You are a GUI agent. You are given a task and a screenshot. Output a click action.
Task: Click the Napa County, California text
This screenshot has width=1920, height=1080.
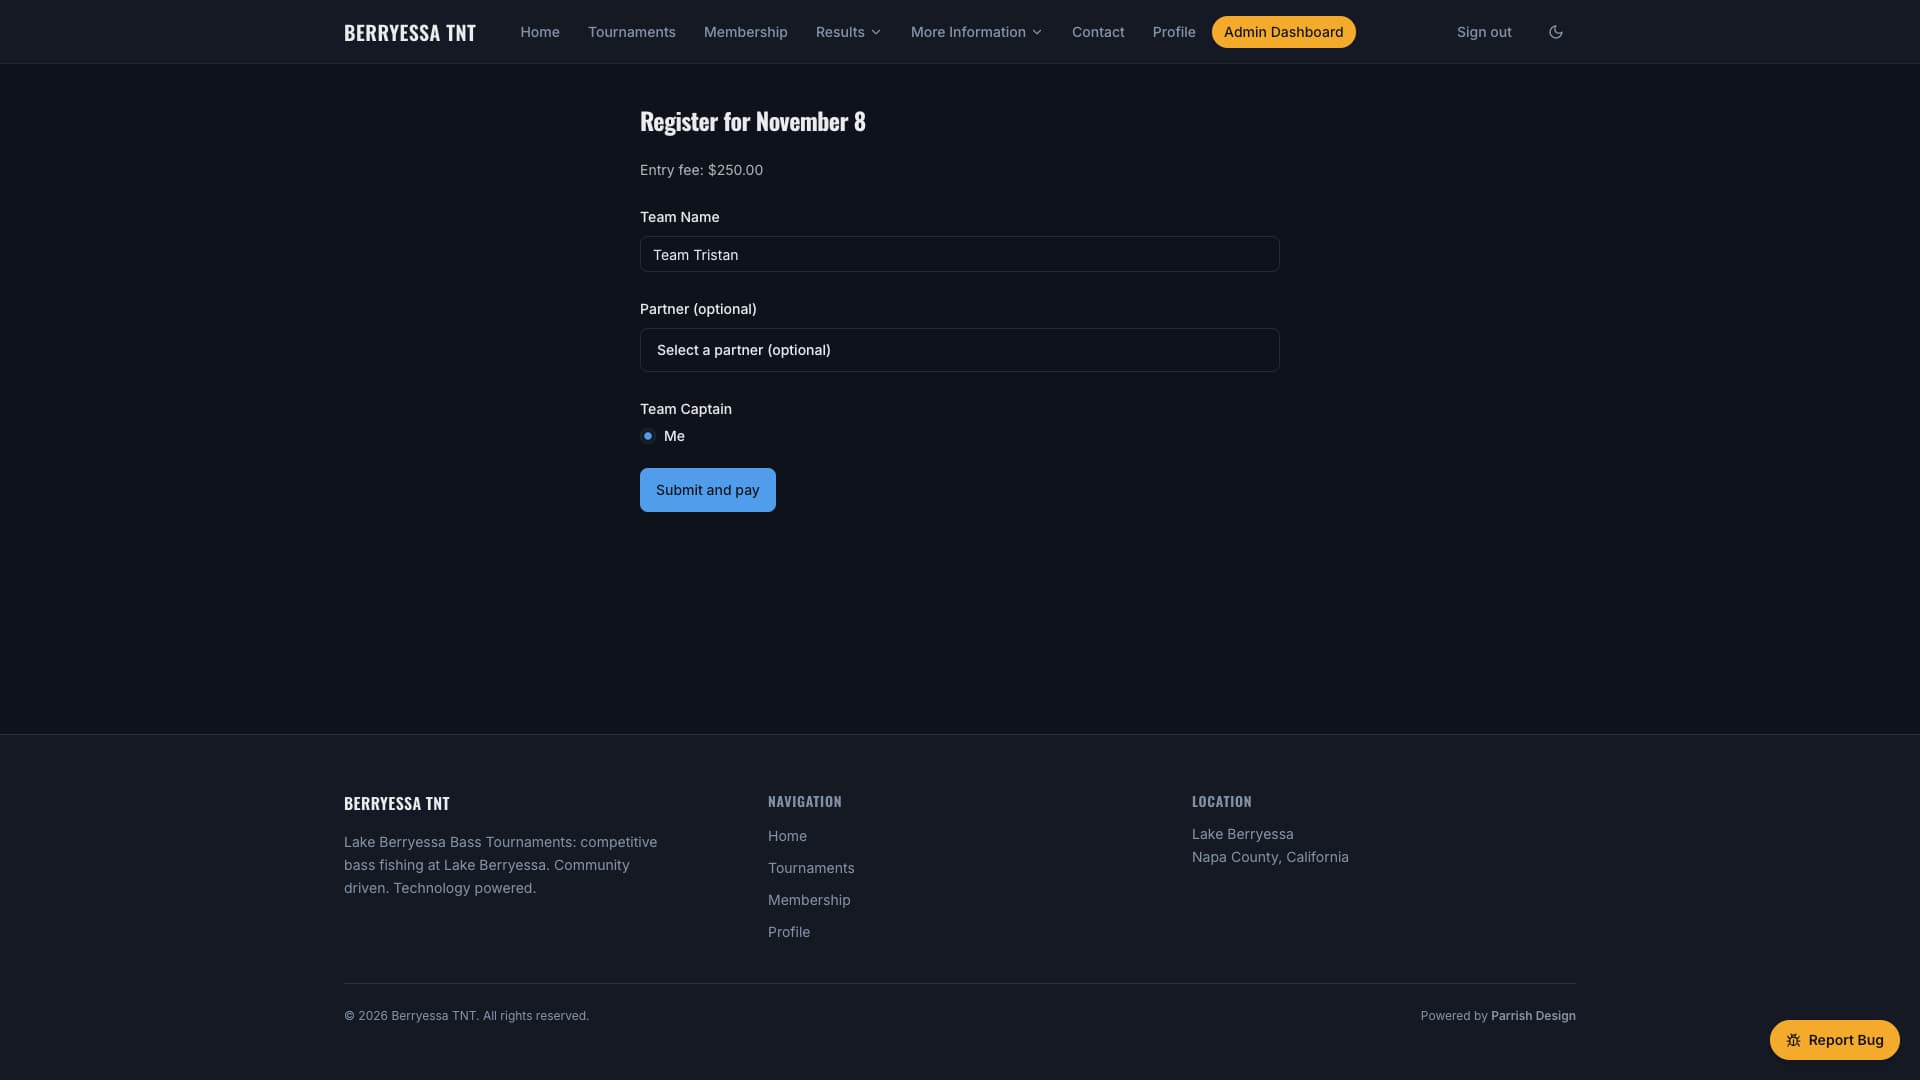coord(1270,857)
